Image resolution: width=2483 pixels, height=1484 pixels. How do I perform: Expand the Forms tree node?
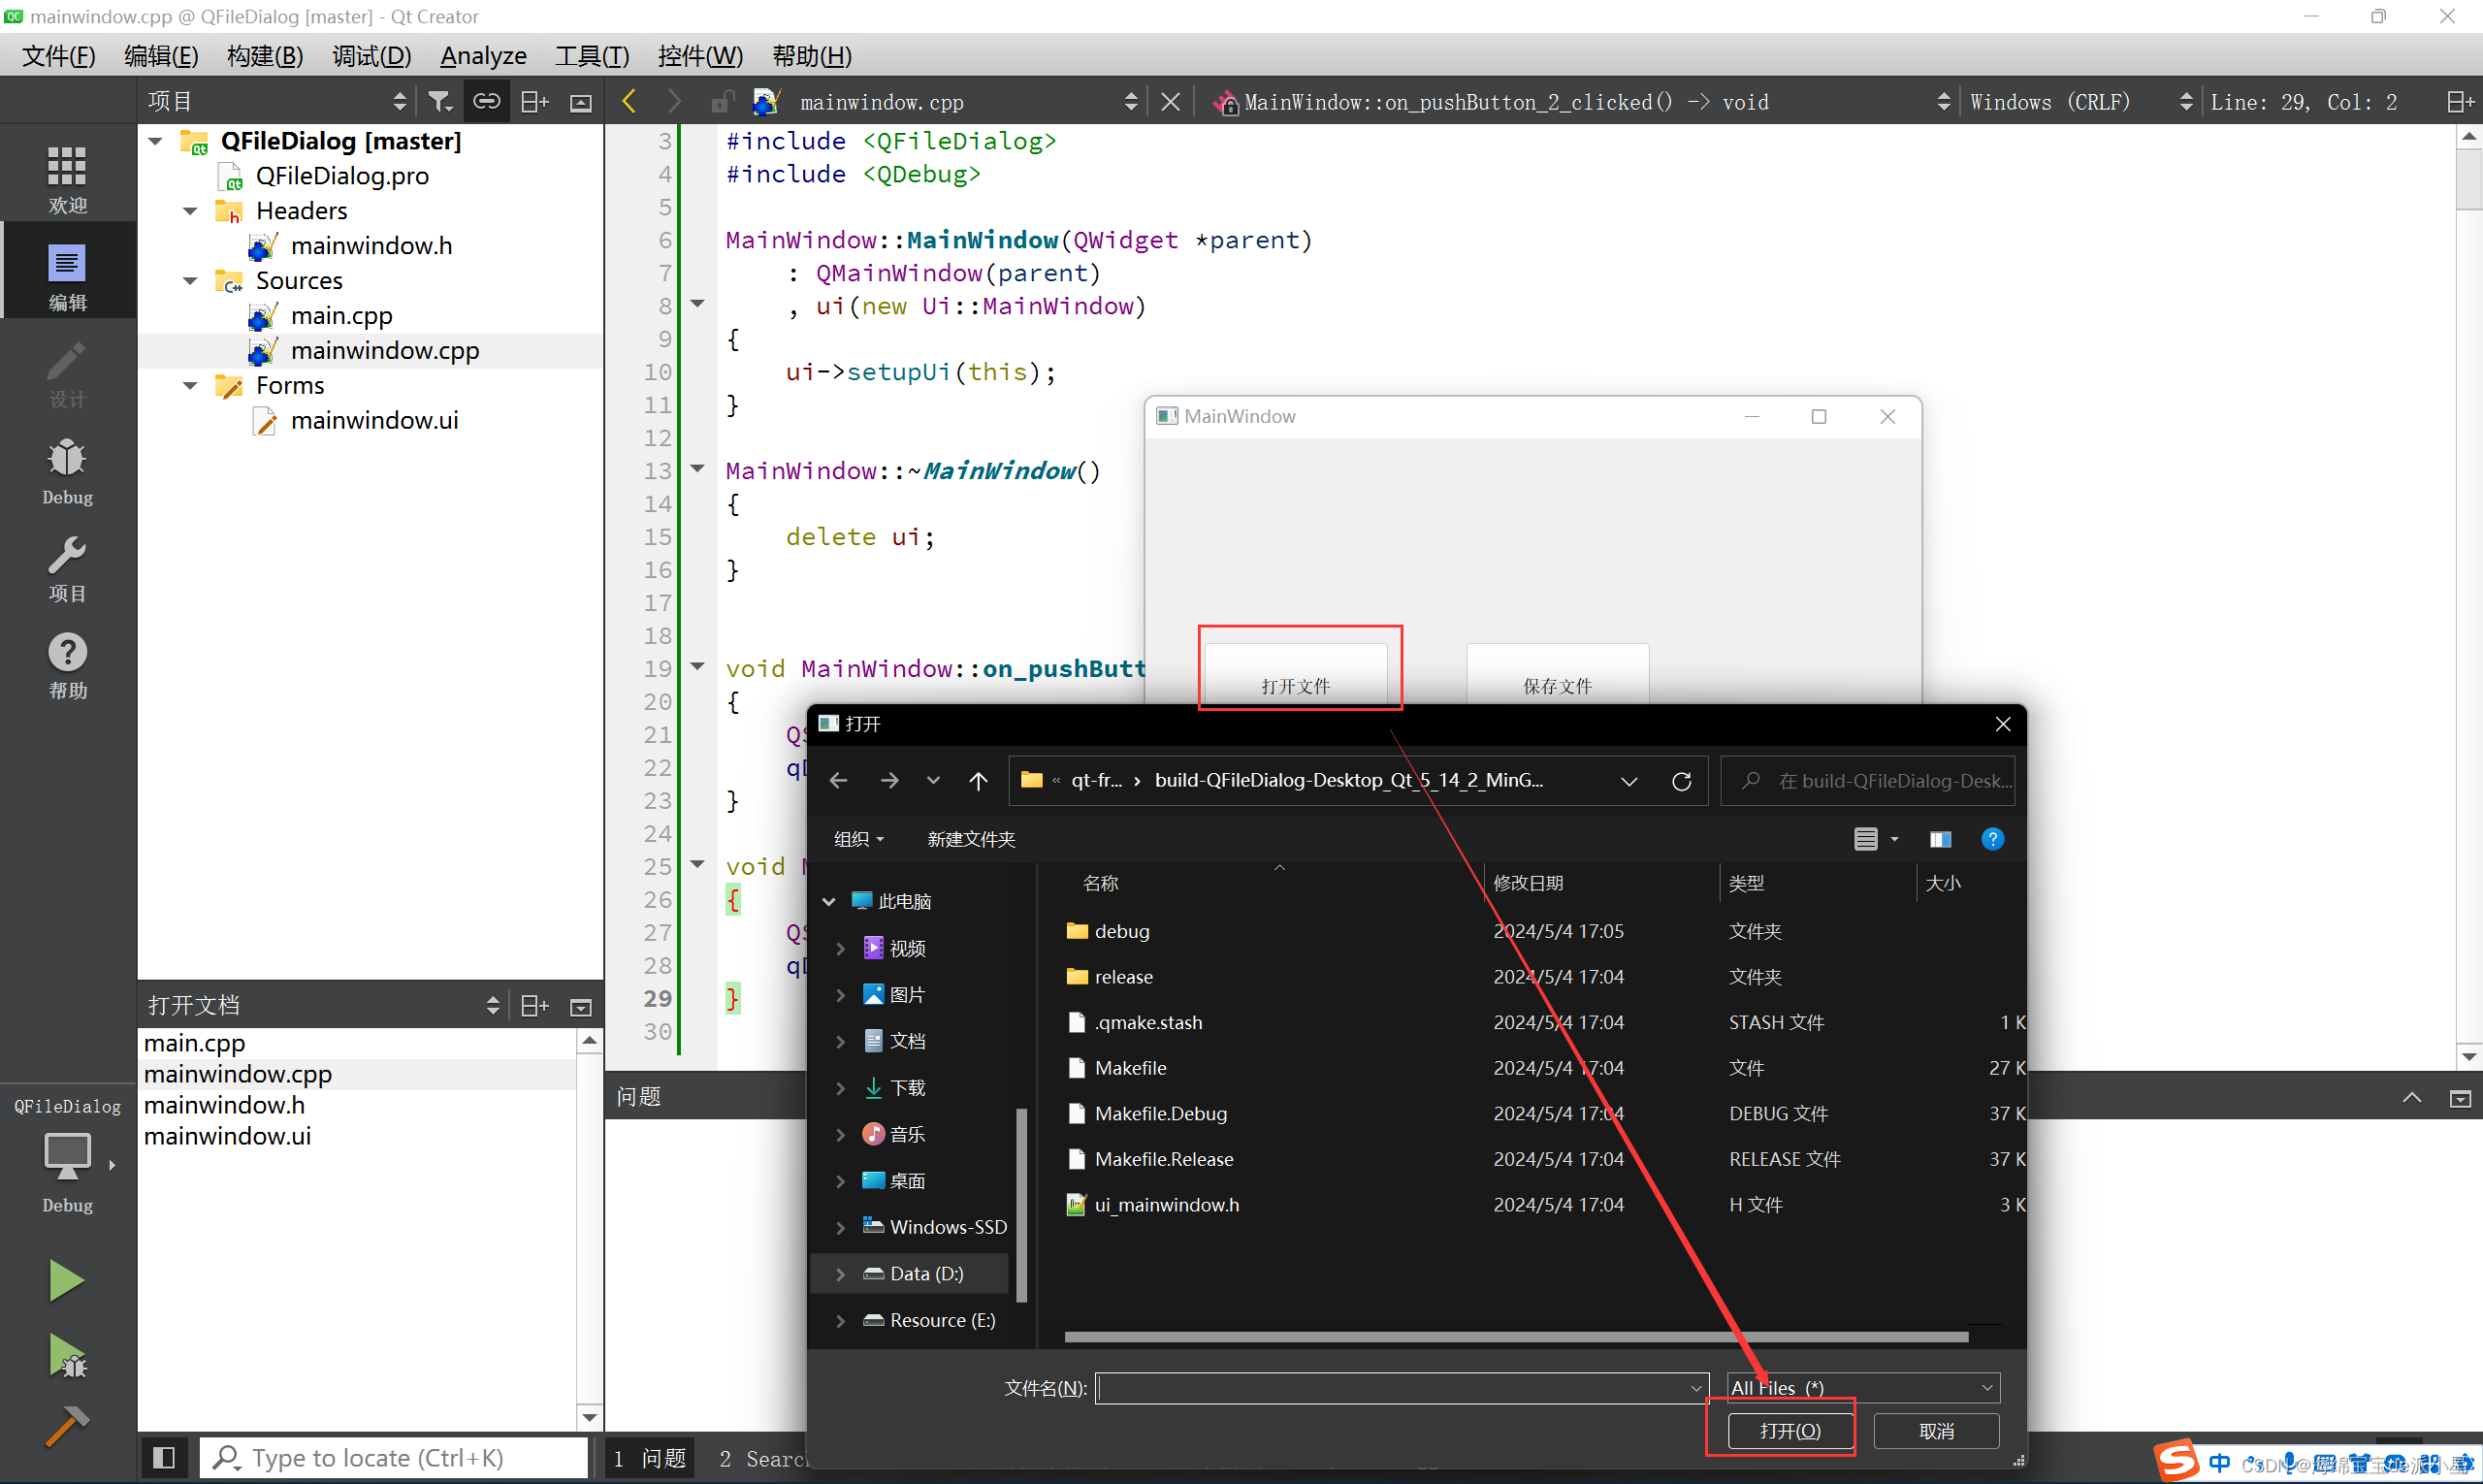pyautogui.click(x=191, y=385)
